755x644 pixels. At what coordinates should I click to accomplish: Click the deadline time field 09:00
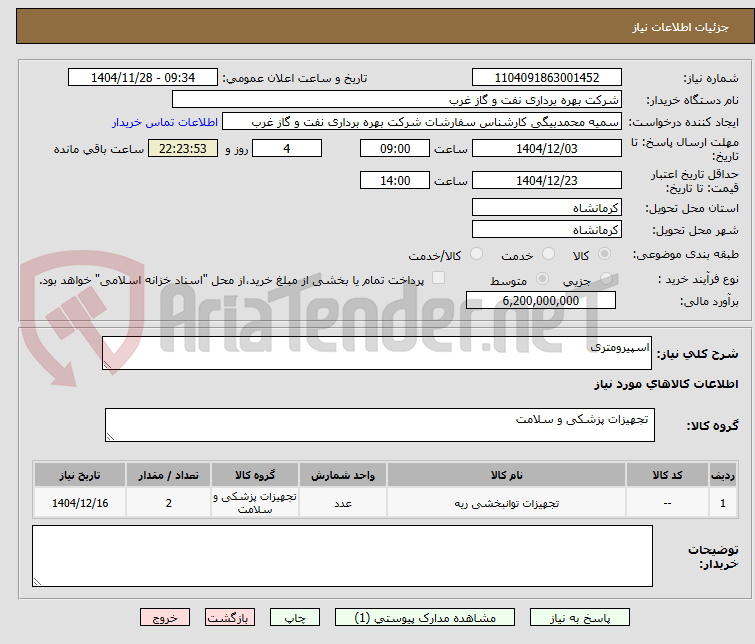coord(395,148)
